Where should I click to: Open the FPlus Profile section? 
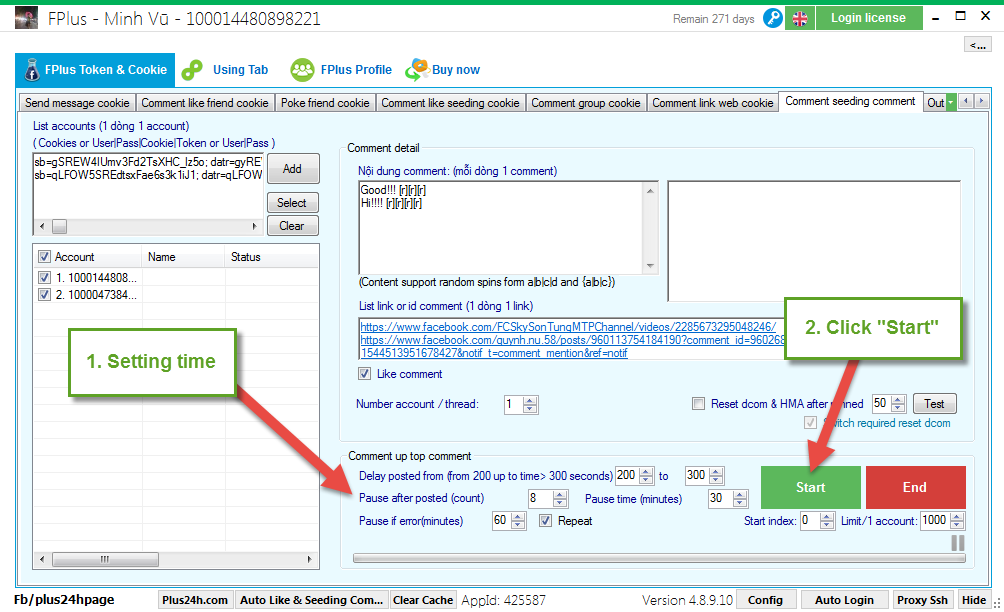[356, 70]
